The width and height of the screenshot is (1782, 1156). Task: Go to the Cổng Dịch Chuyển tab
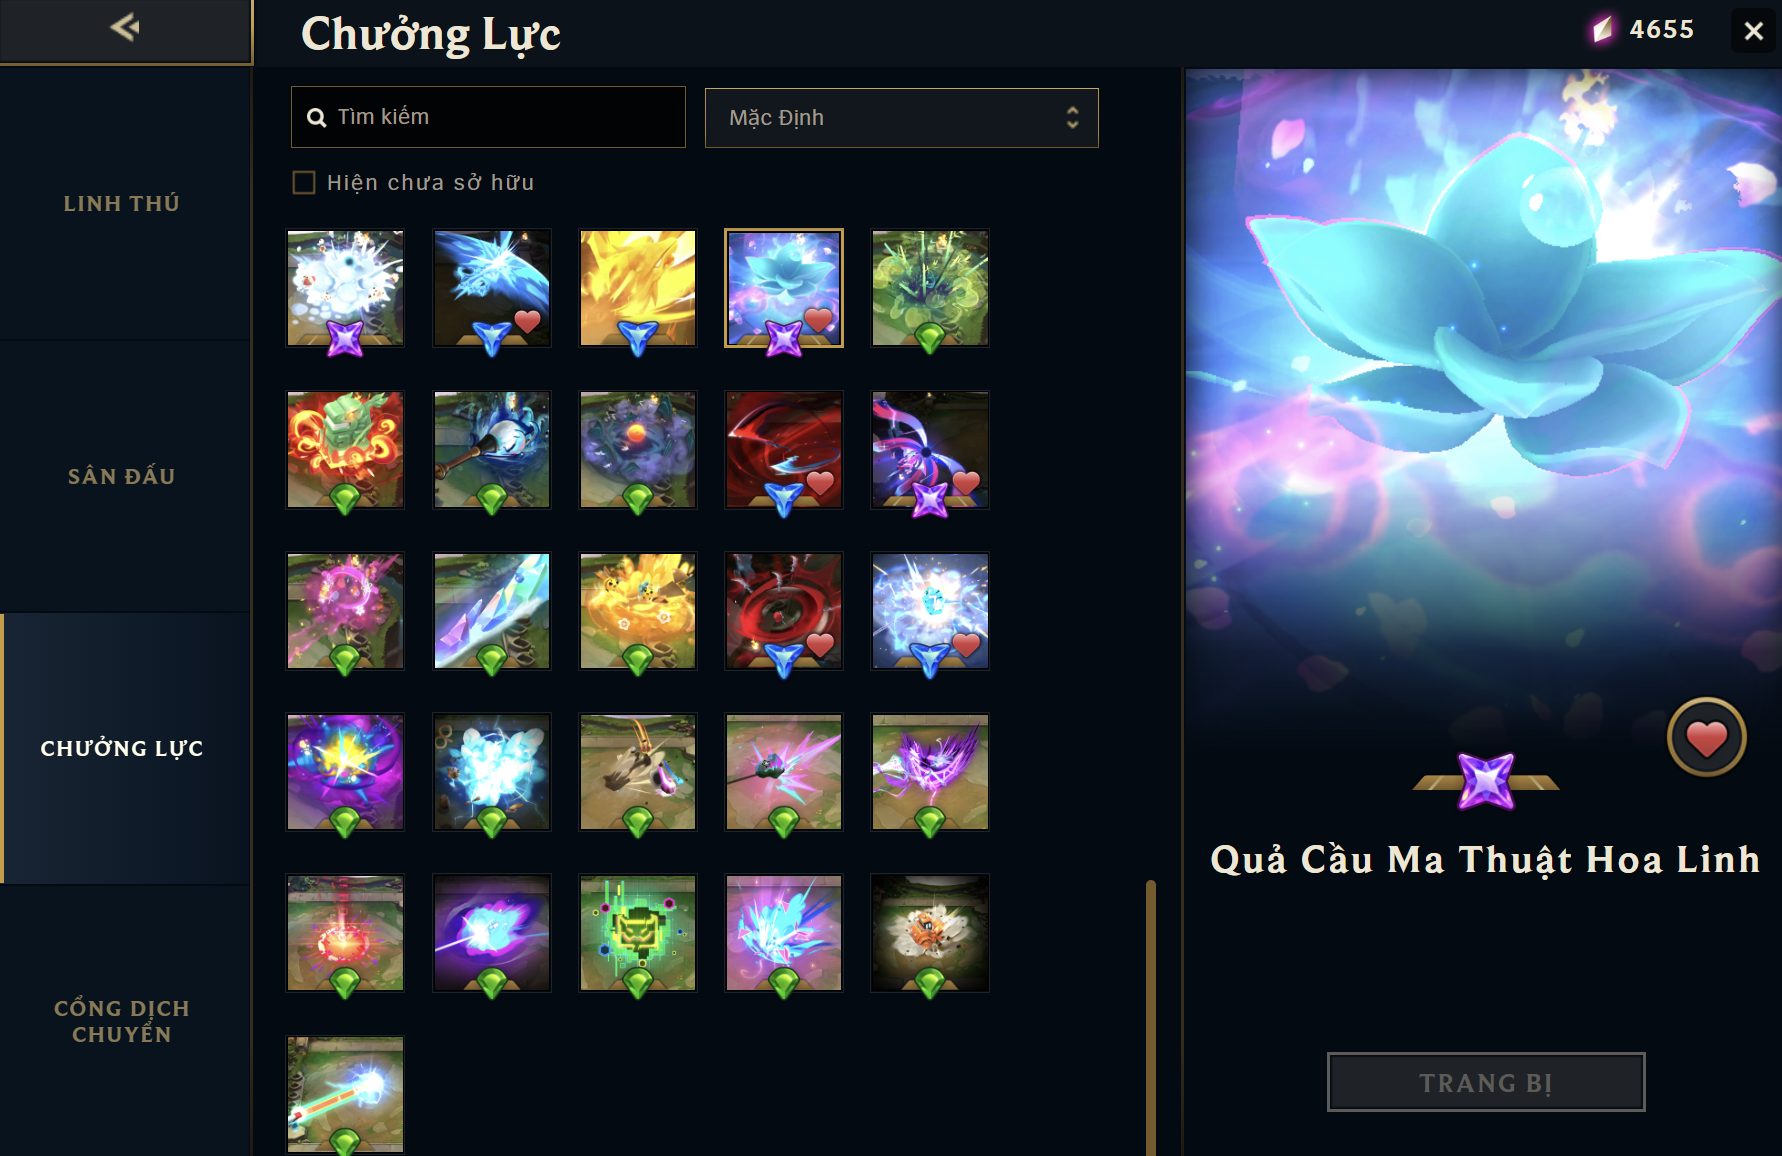[122, 1021]
